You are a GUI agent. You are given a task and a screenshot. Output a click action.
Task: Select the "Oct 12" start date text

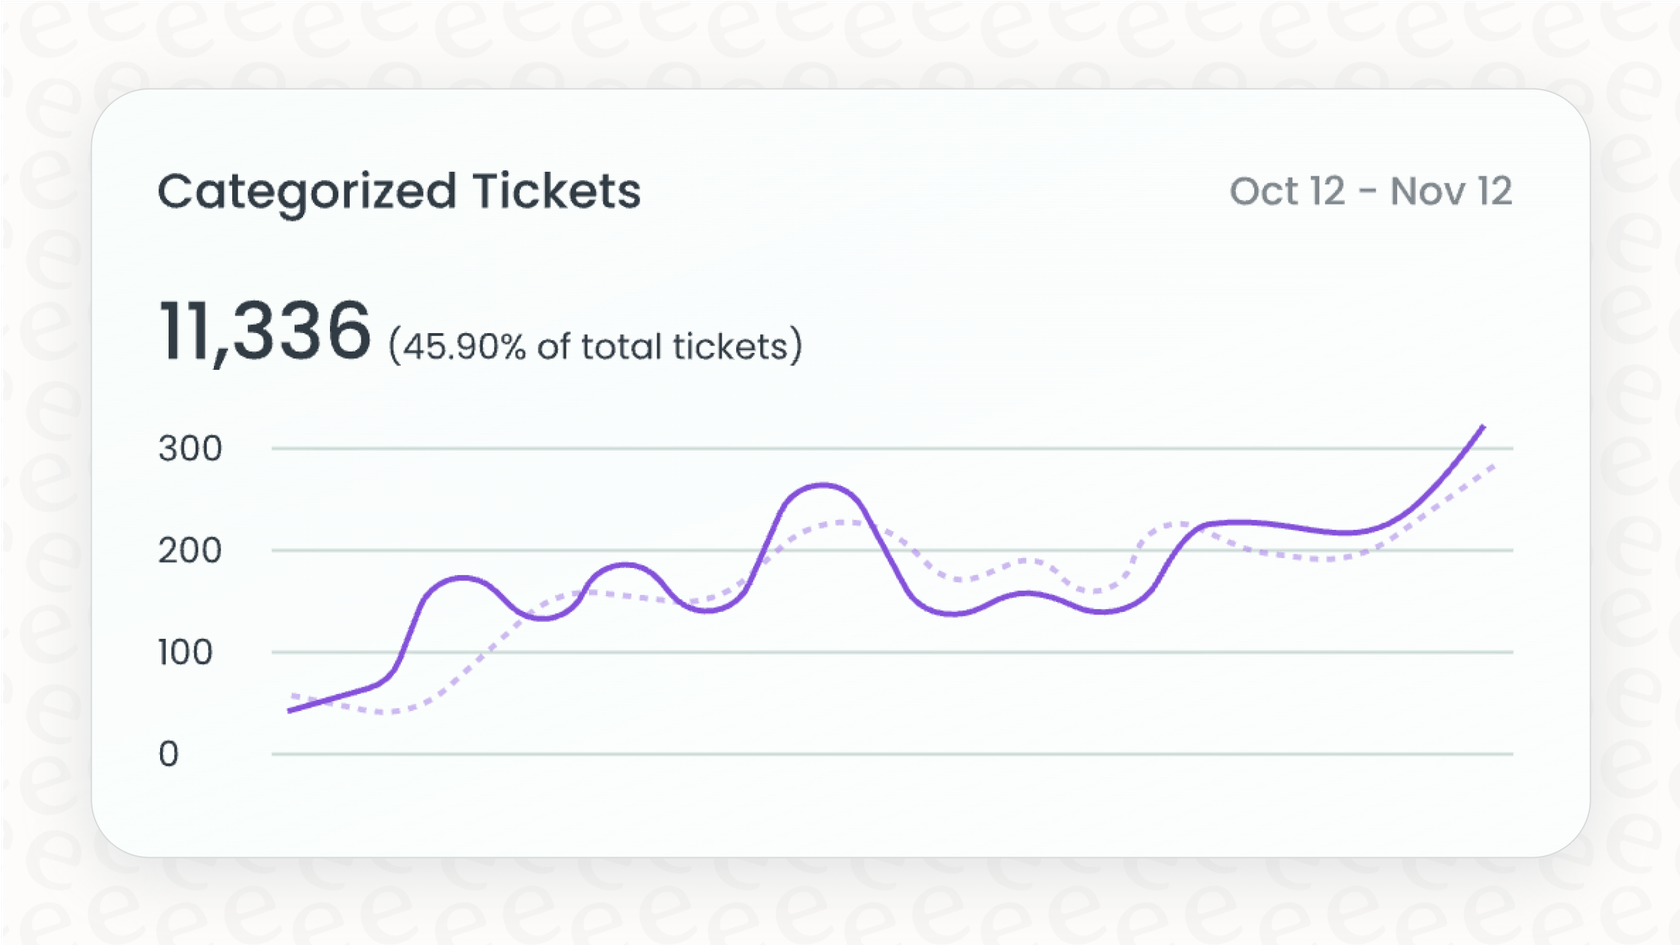[x=1287, y=191]
